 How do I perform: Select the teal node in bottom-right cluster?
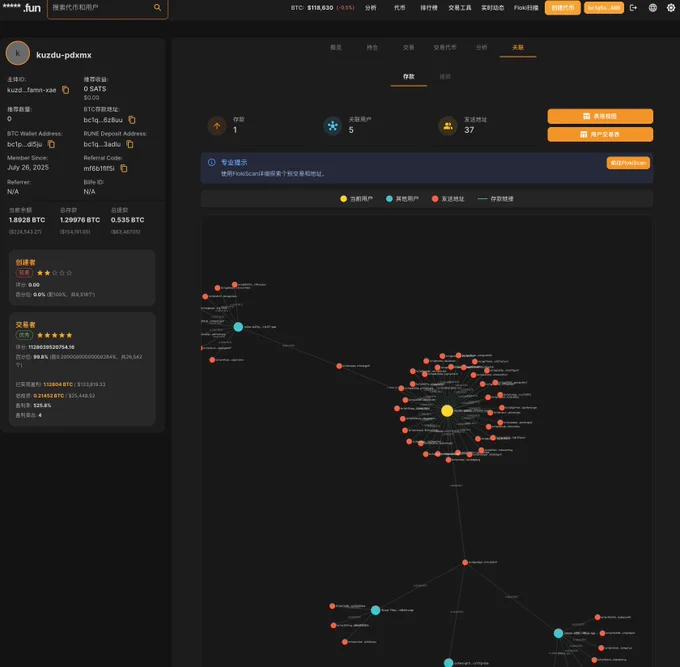(x=559, y=633)
